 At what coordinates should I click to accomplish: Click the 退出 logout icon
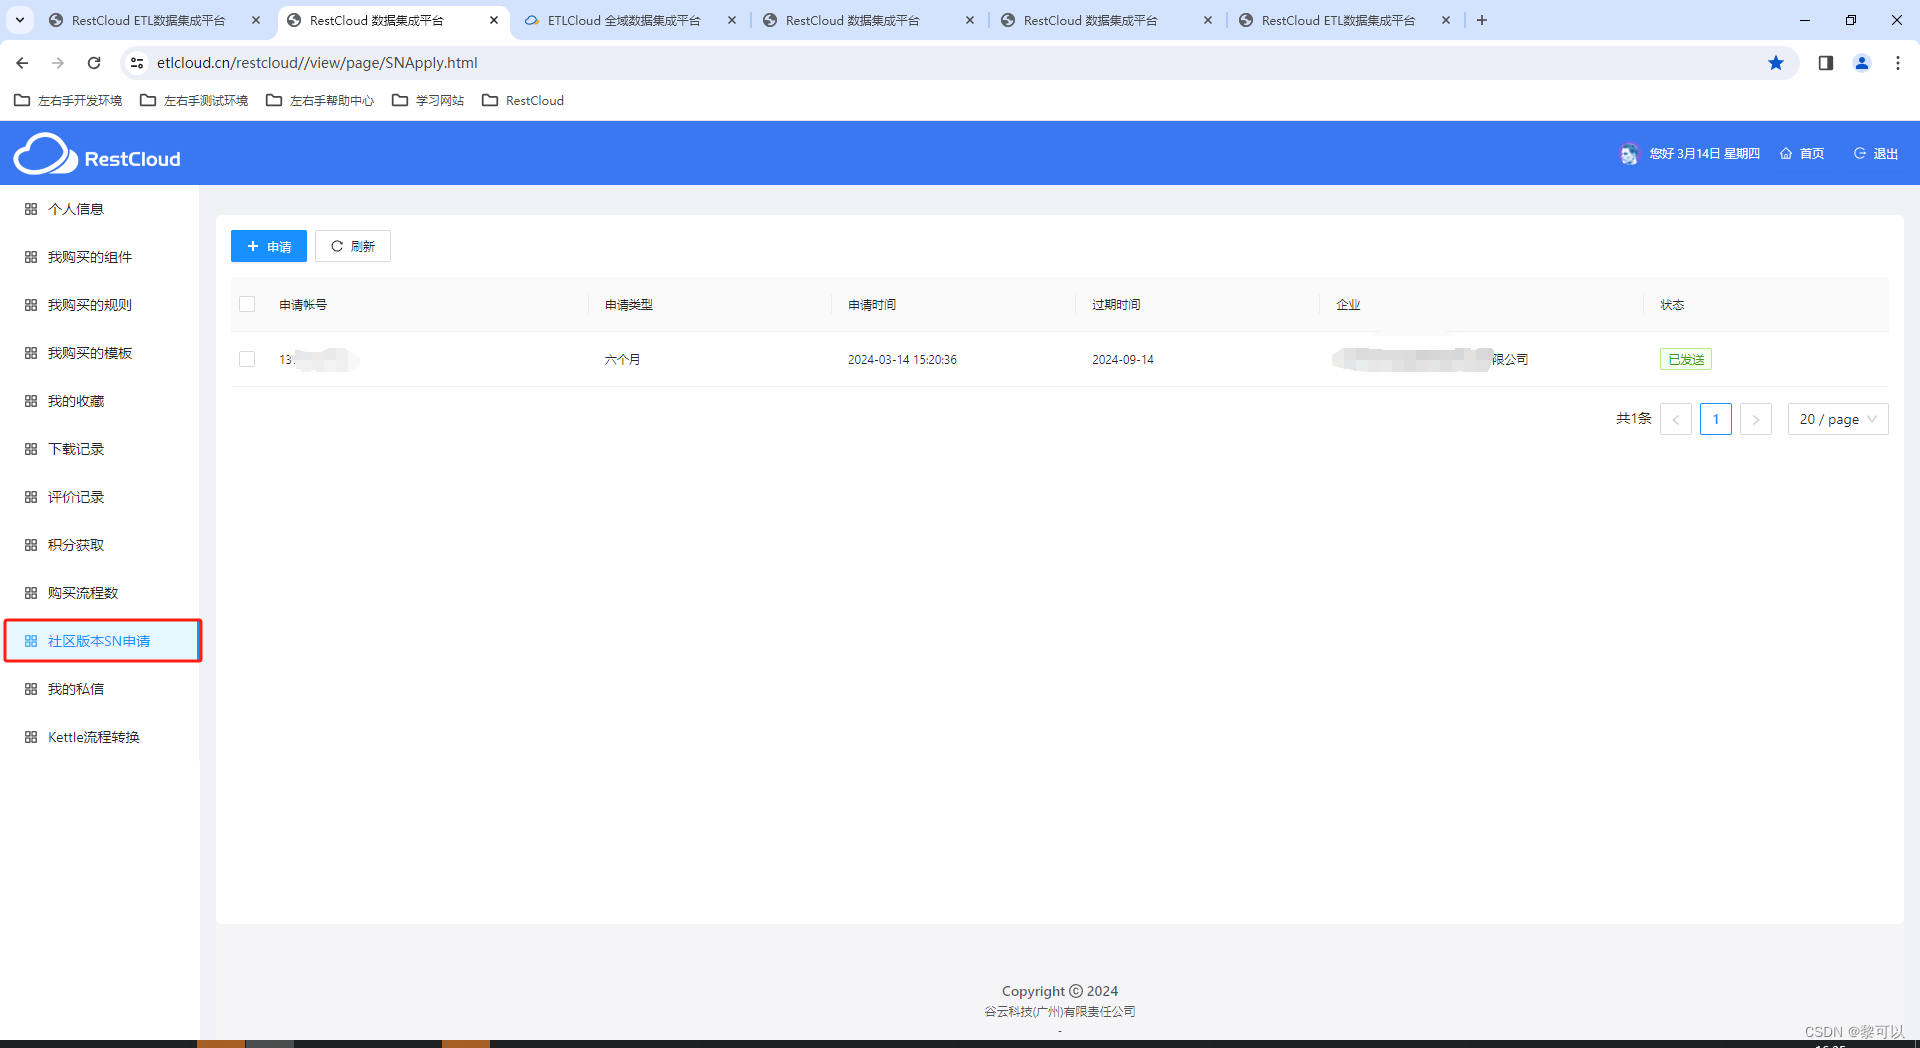1859,153
